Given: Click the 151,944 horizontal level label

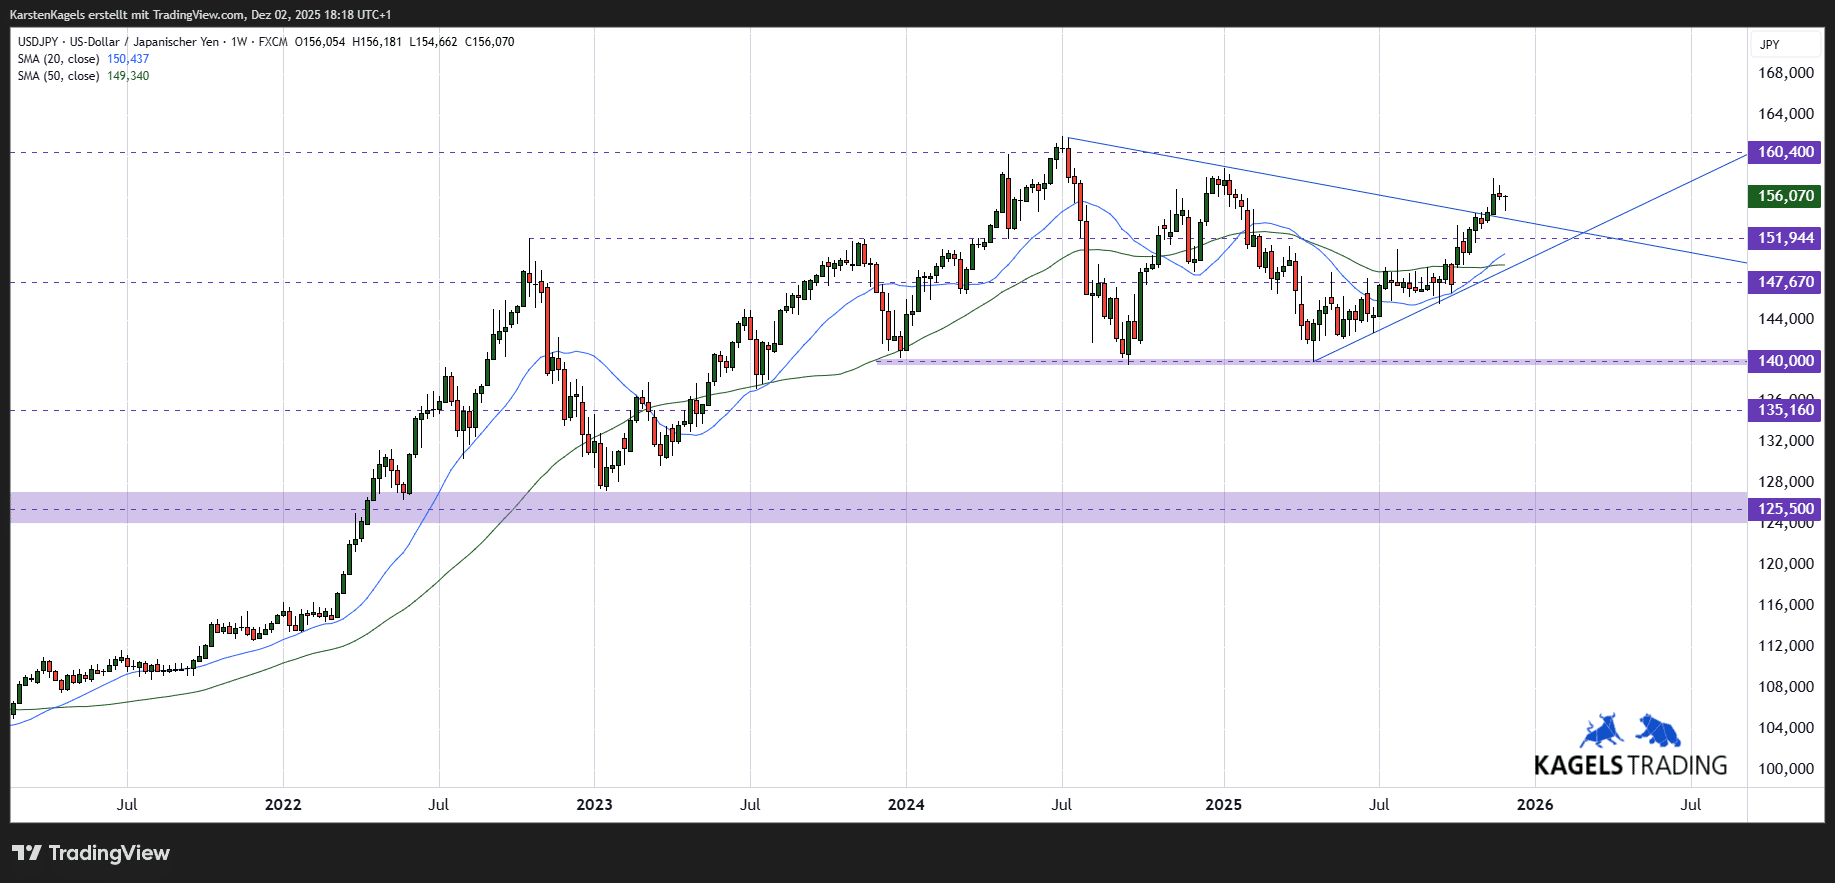Looking at the screenshot, I should coord(1785,238).
